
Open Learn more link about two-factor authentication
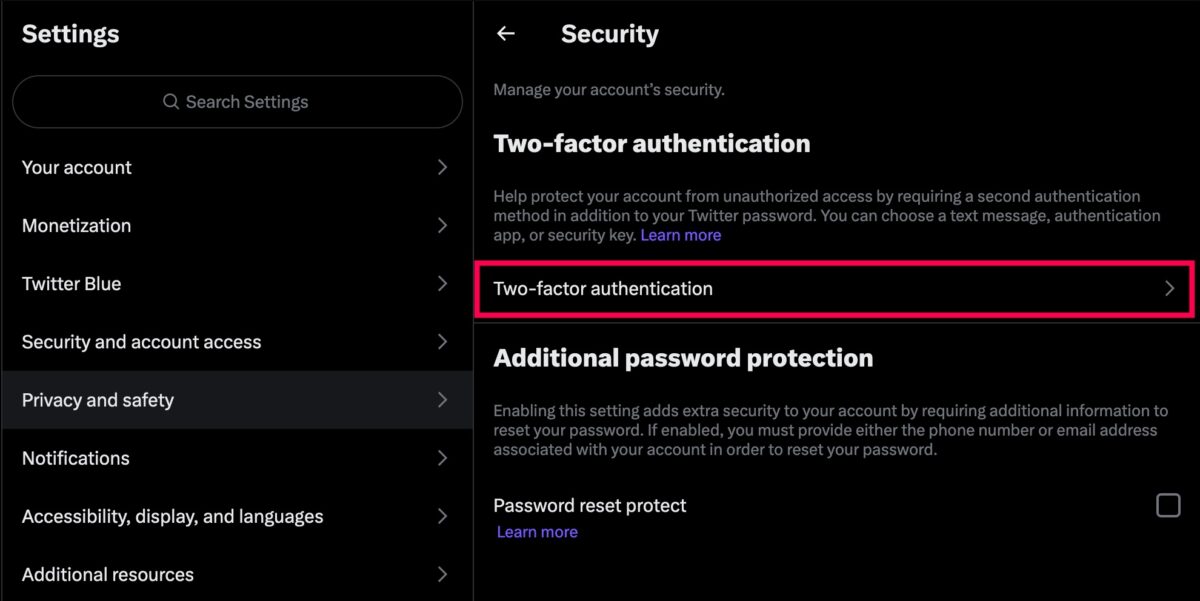coord(681,235)
